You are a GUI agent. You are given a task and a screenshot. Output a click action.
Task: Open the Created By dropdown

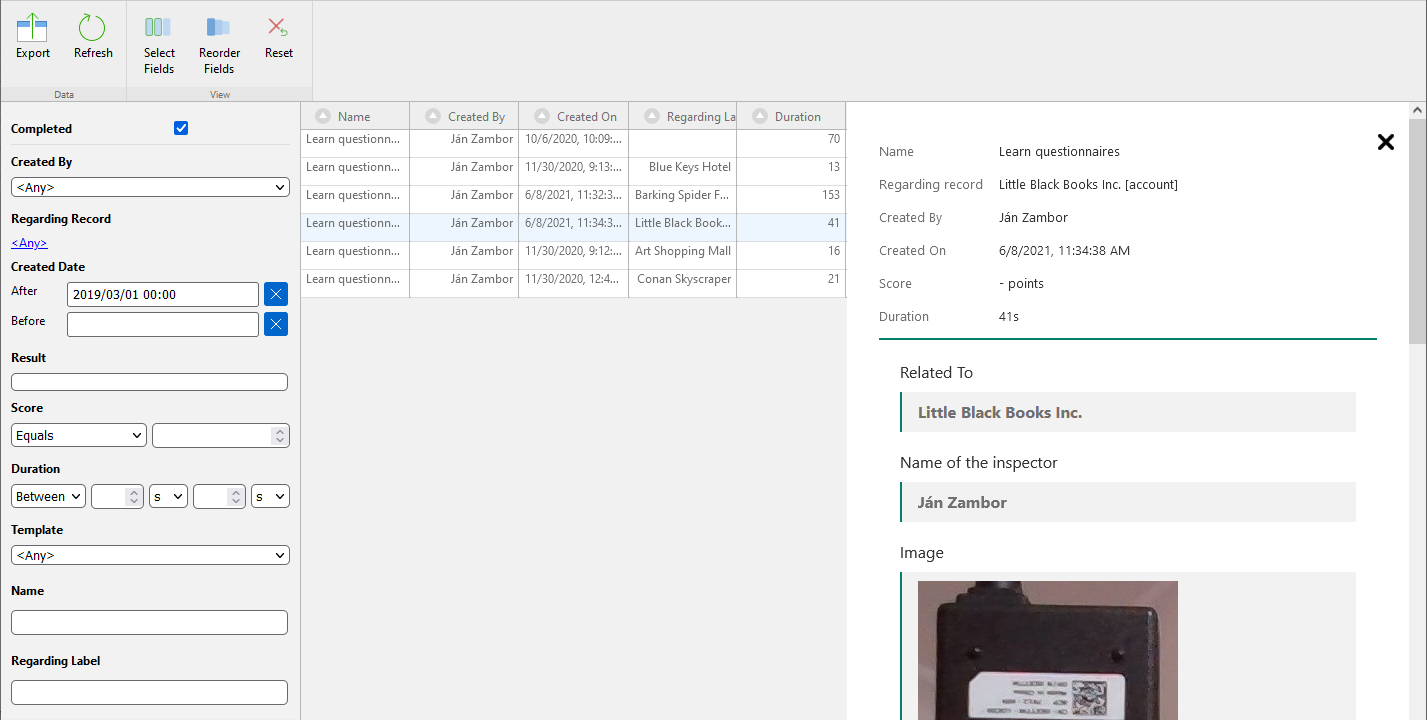pyautogui.click(x=150, y=187)
